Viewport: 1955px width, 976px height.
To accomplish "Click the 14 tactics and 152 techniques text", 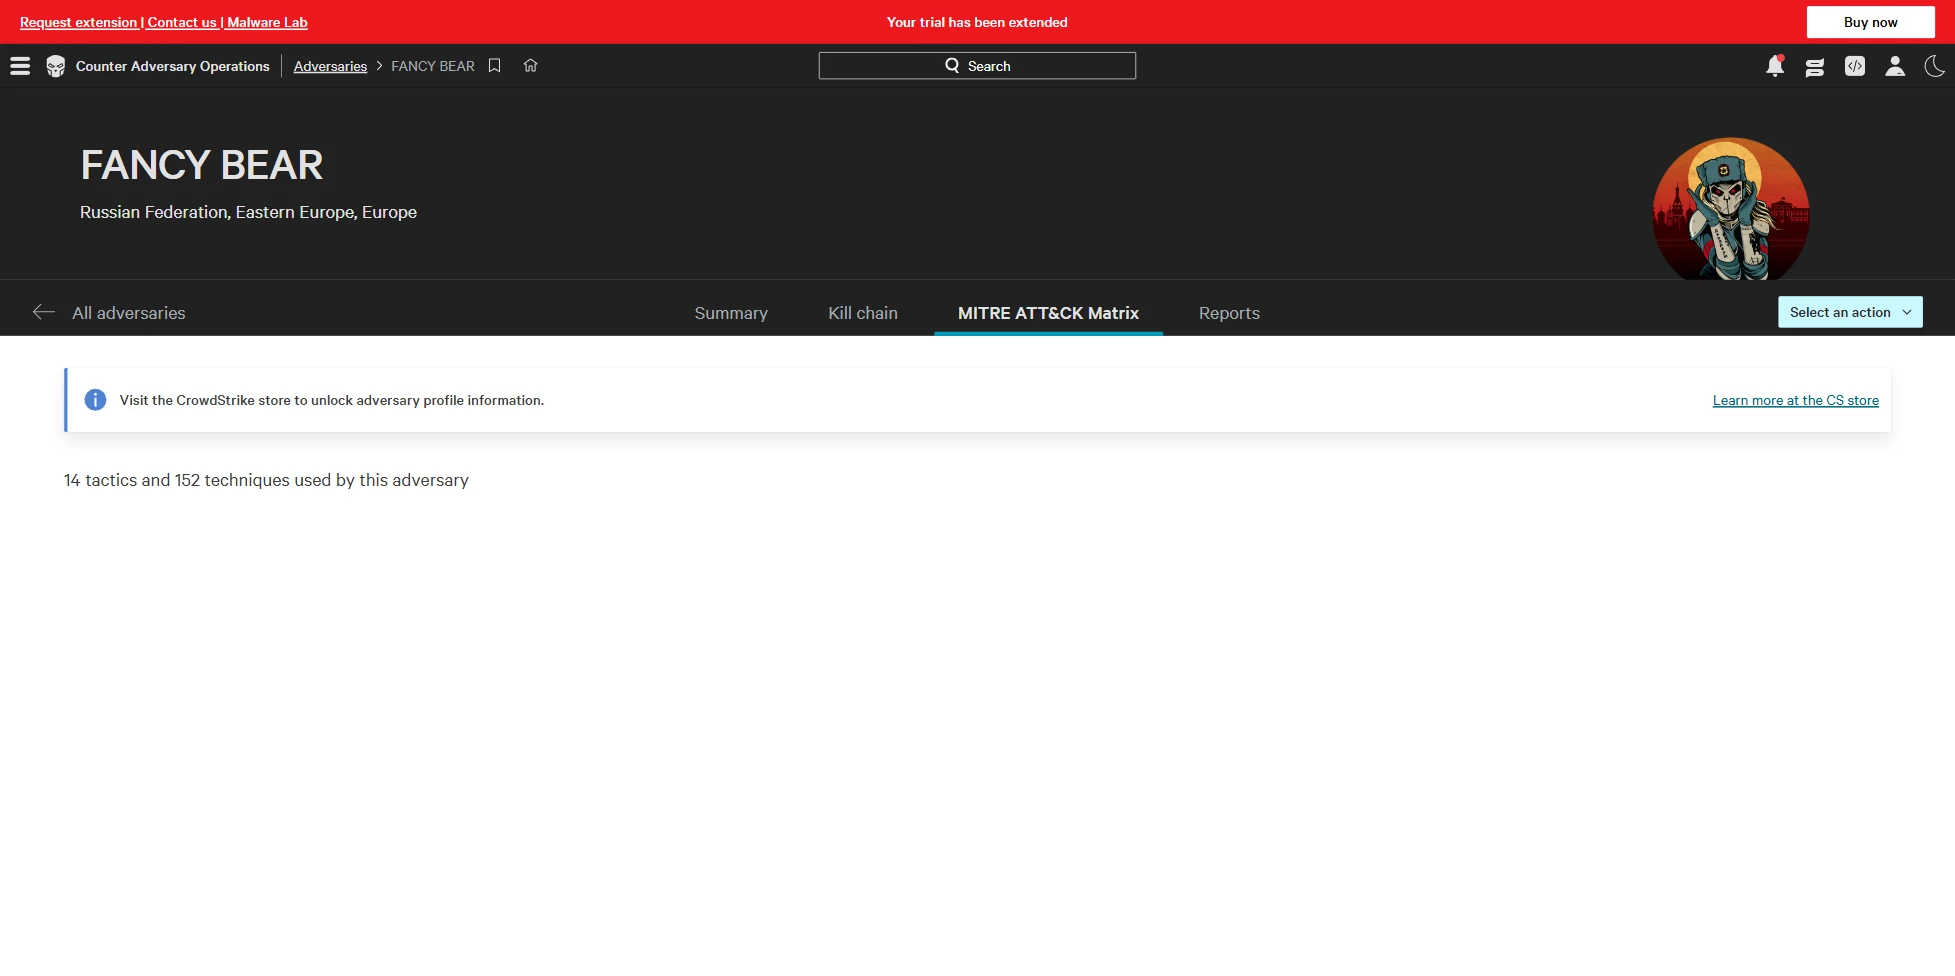I will click(x=266, y=480).
